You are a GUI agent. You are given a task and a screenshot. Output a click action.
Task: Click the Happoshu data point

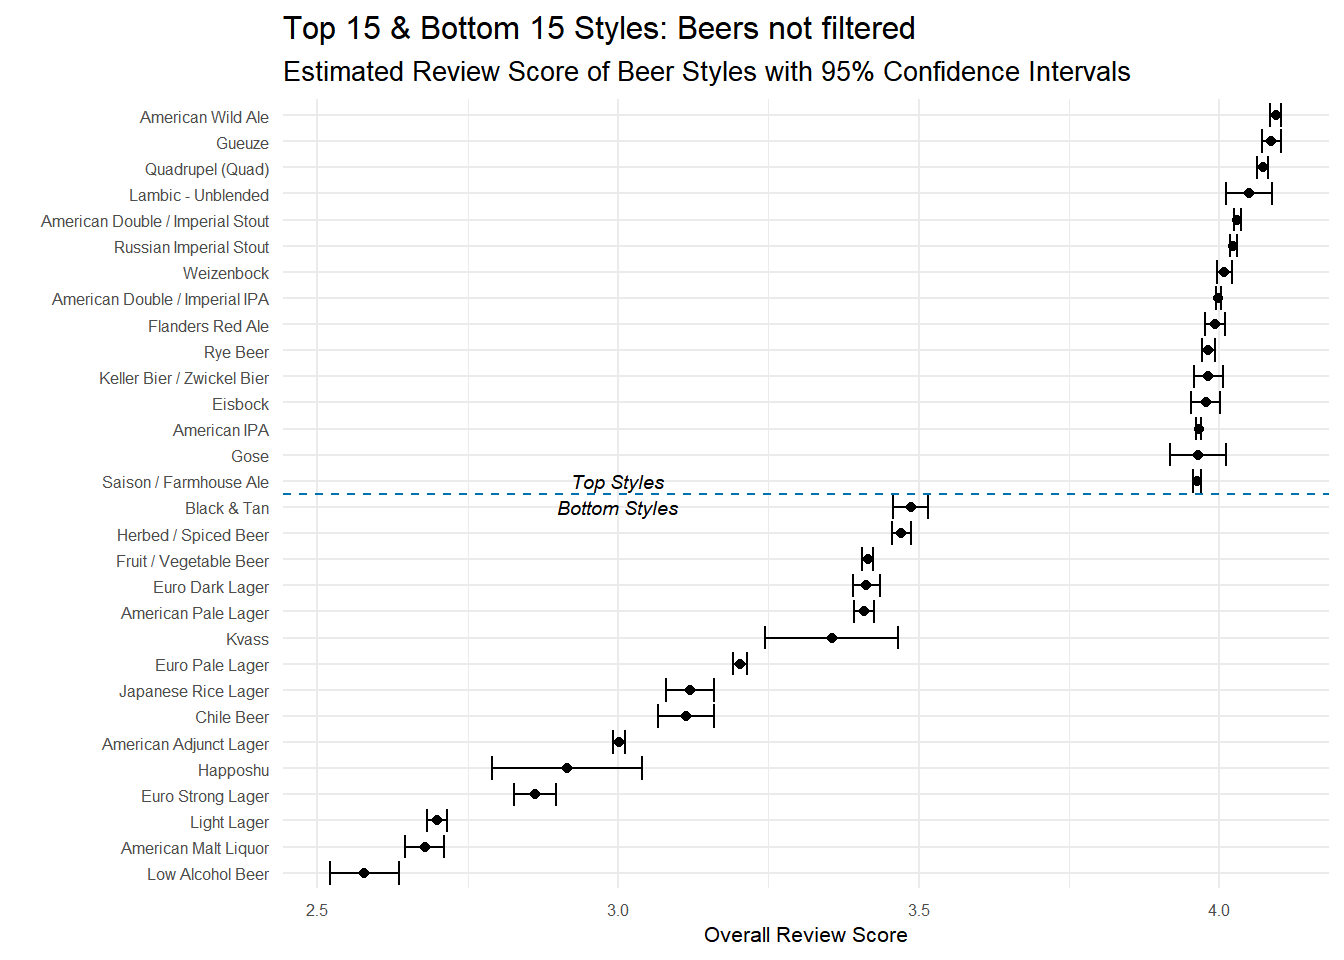[x=567, y=768]
